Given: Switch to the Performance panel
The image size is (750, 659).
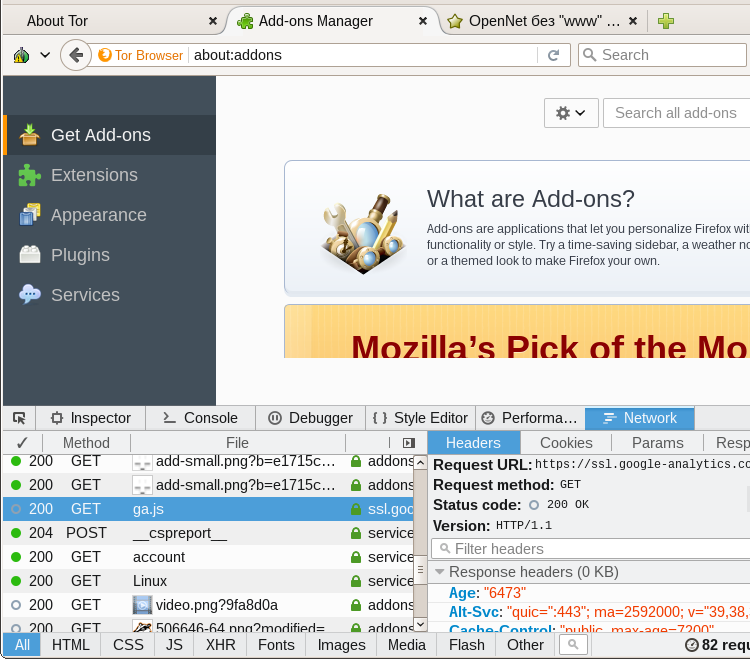Looking at the screenshot, I should coord(530,418).
